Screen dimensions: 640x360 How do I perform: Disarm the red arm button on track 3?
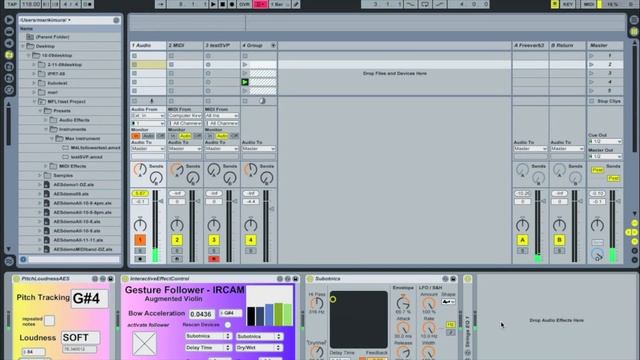pos(213,259)
